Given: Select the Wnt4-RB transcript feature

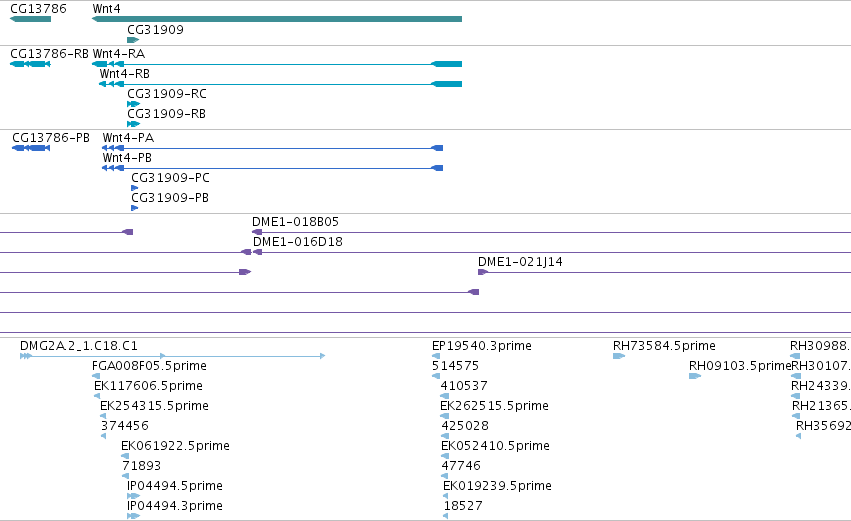Looking at the screenshot, I should coord(280,84).
